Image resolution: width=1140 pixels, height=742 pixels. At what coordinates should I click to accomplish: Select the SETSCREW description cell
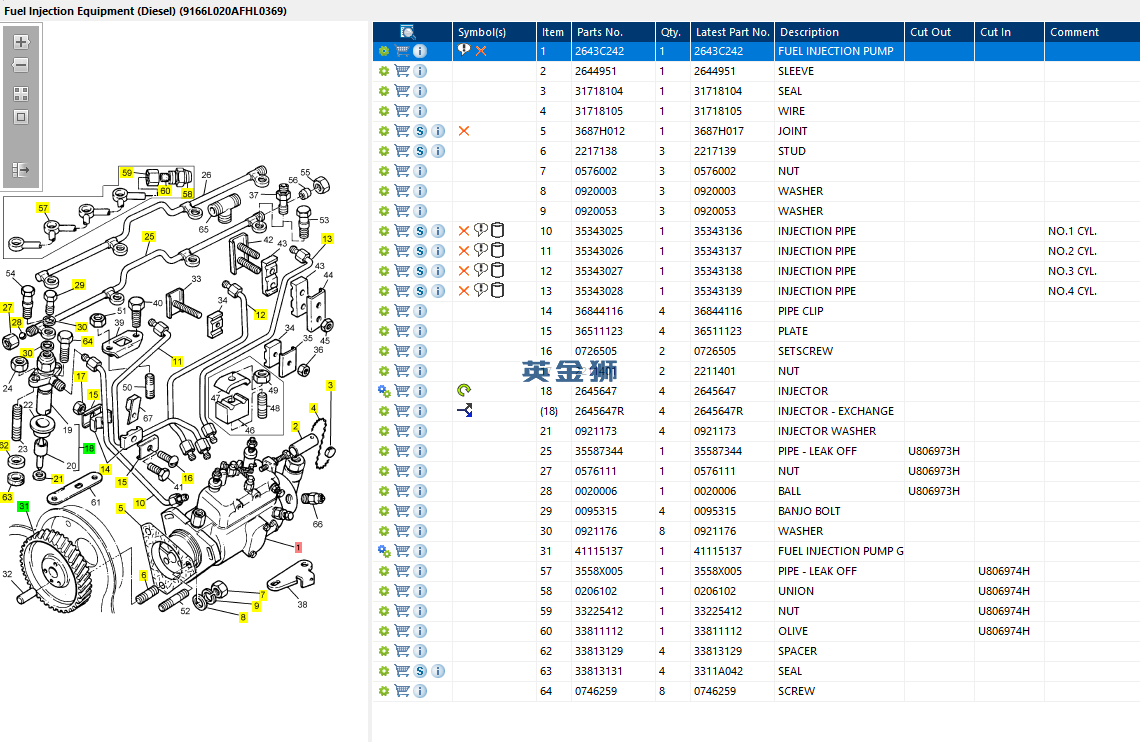tap(839, 351)
